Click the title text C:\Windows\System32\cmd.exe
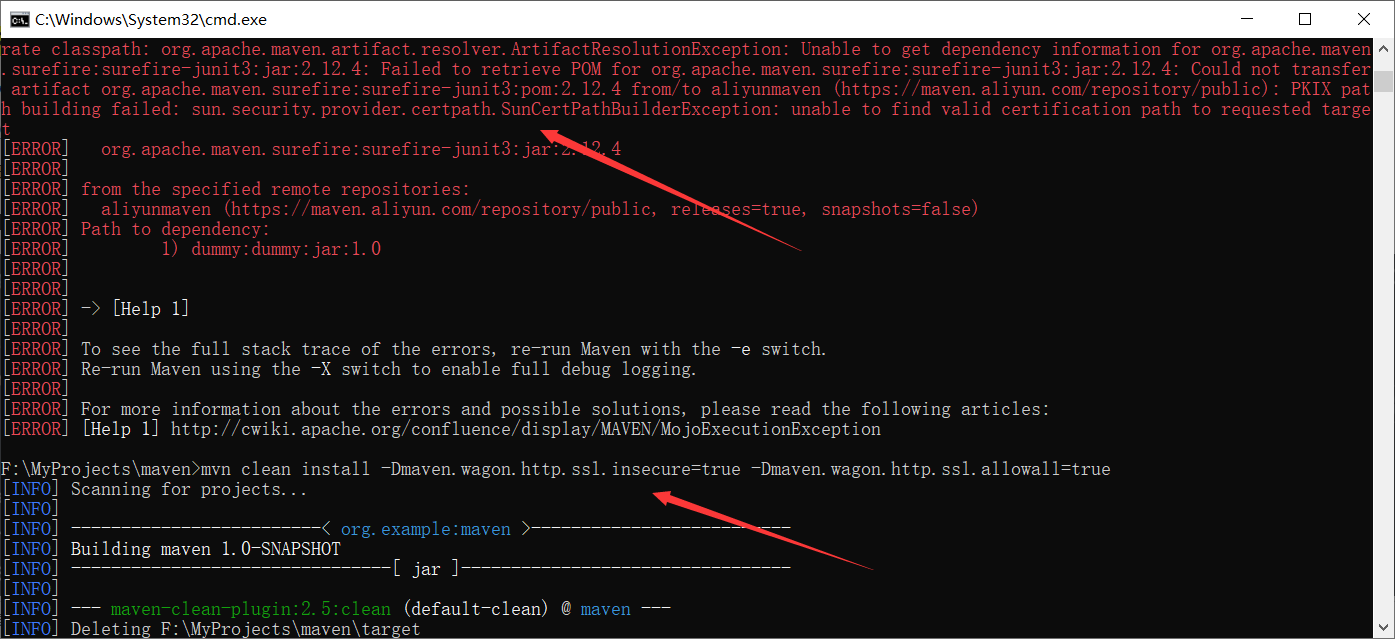The image size is (1395, 639). pos(151,19)
